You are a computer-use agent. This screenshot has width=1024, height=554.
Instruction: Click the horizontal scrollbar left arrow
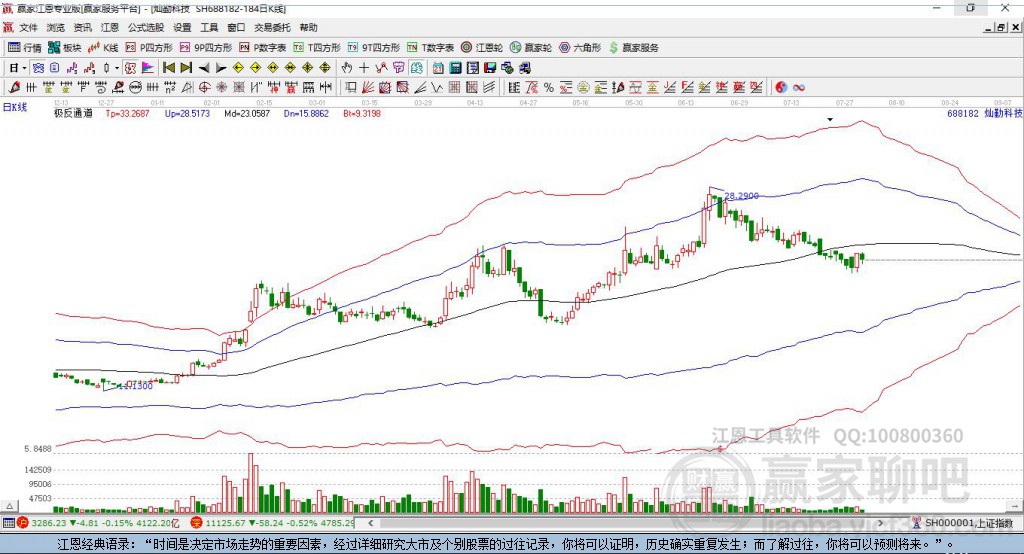click(x=371, y=523)
